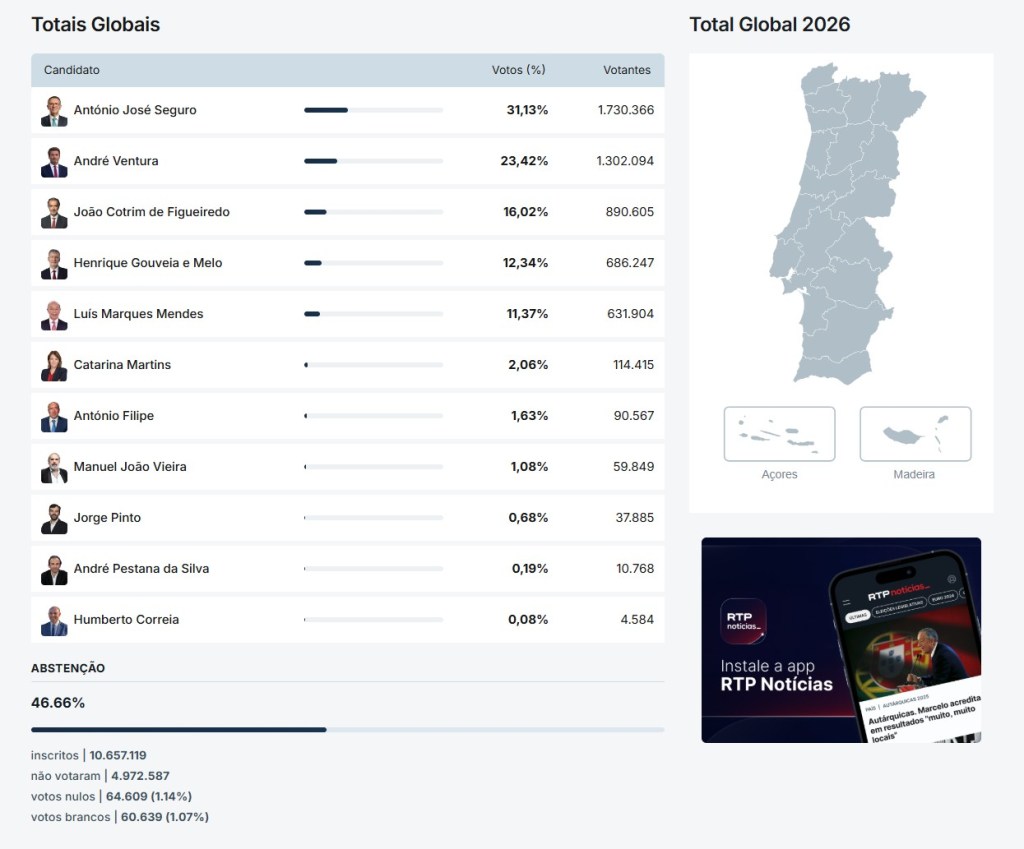Select the Luís Marques Mendes name
1024x849 pixels.
[138, 314]
